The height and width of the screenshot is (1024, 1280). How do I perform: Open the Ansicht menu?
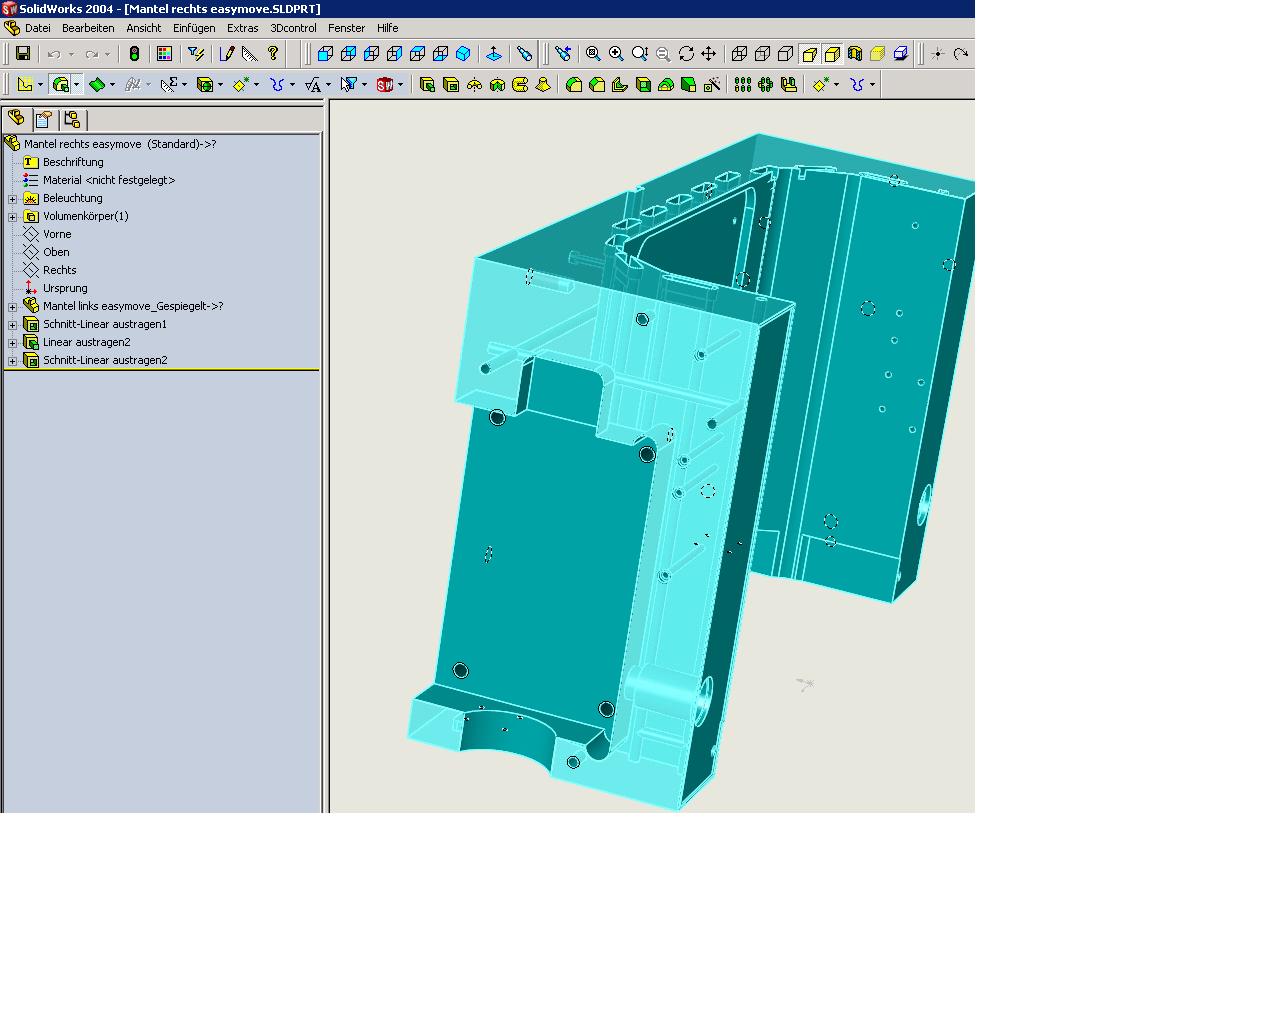pyautogui.click(x=144, y=28)
